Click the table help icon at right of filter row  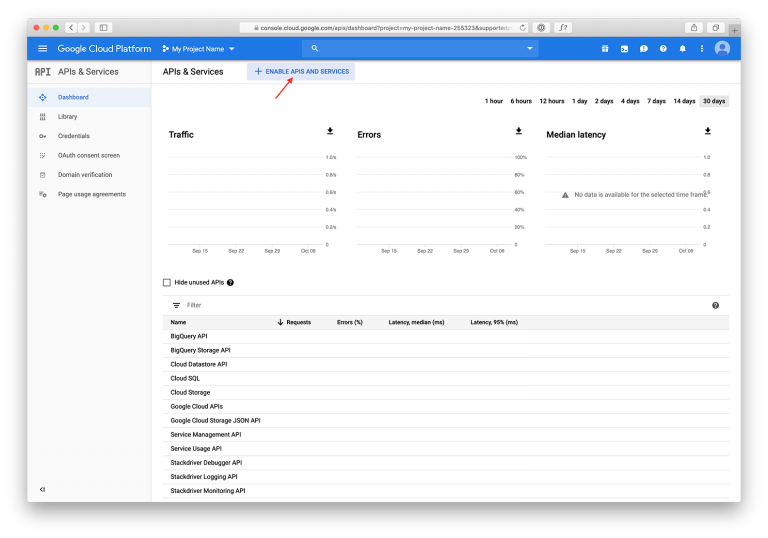[716, 305]
